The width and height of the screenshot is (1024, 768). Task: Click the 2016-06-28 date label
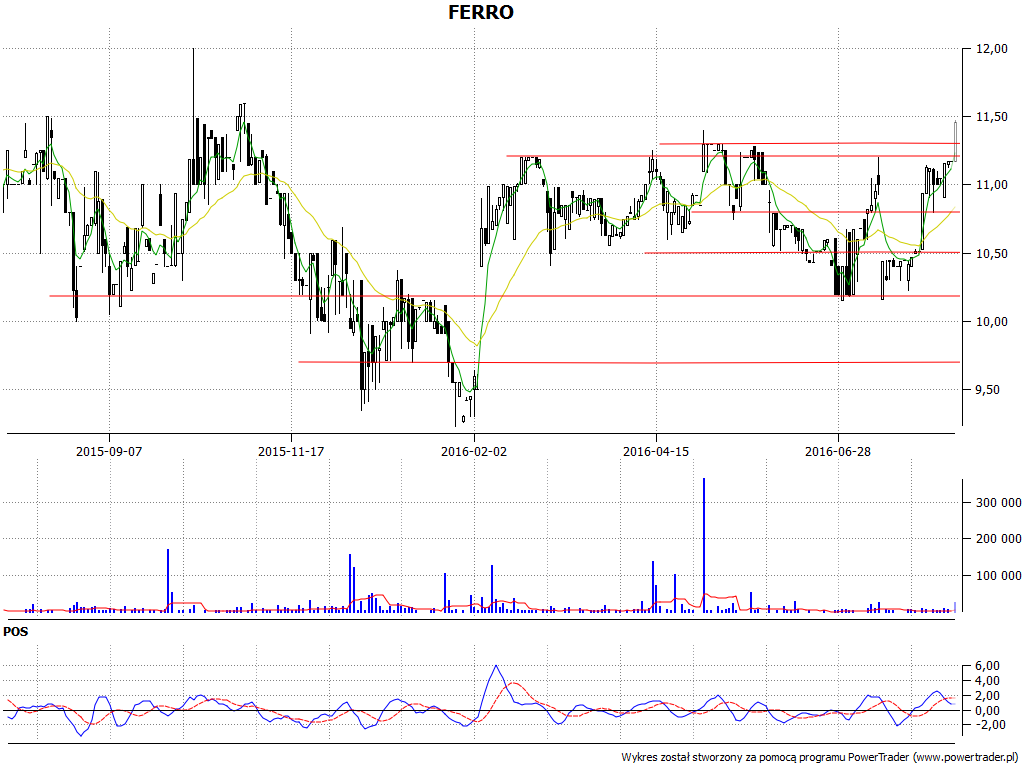838,451
